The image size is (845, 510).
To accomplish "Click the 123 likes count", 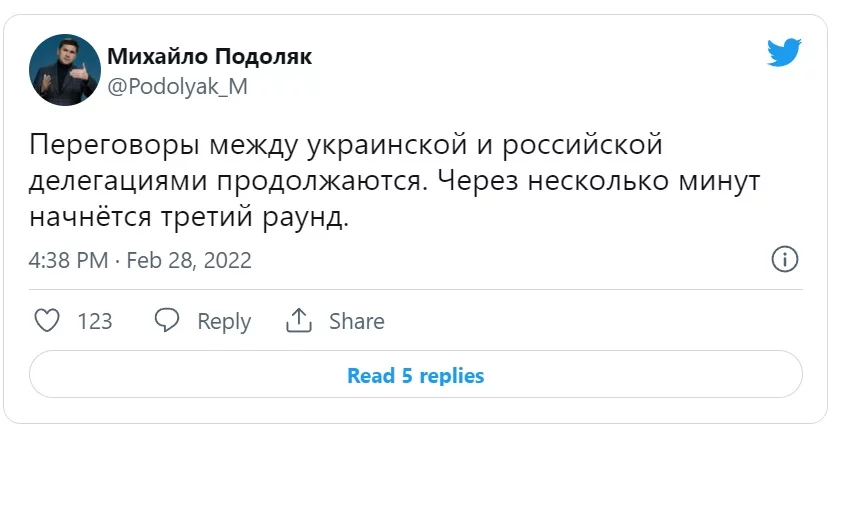I will coord(95,321).
